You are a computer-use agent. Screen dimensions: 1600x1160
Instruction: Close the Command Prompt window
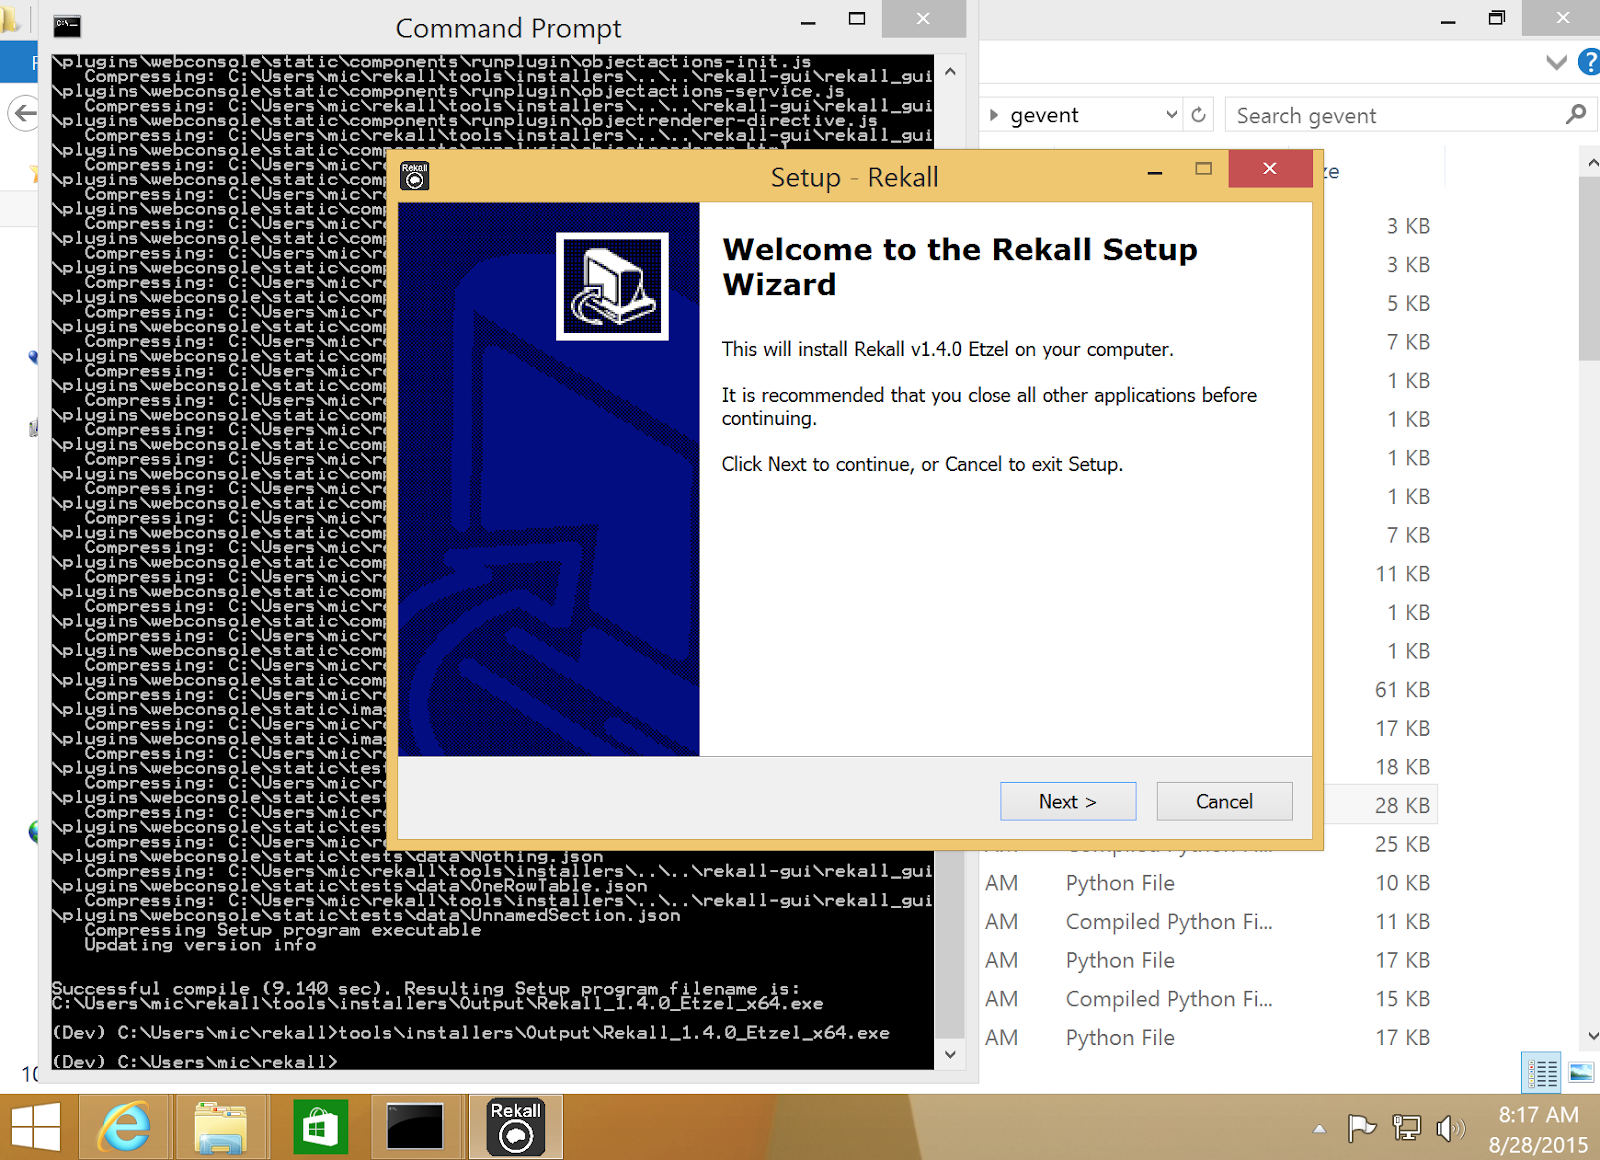click(x=923, y=19)
